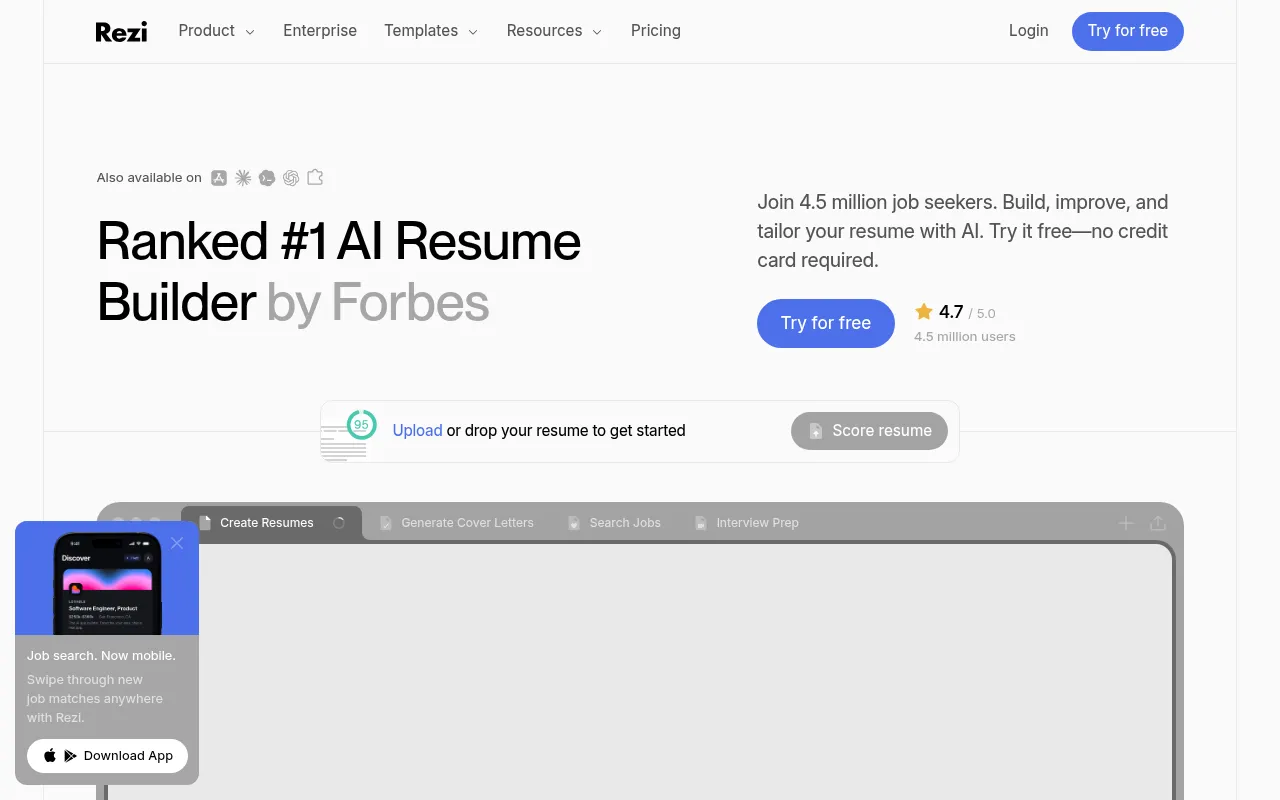The width and height of the screenshot is (1280, 800).
Task: Click Try for free in header
Action: tap(1128, 31)
